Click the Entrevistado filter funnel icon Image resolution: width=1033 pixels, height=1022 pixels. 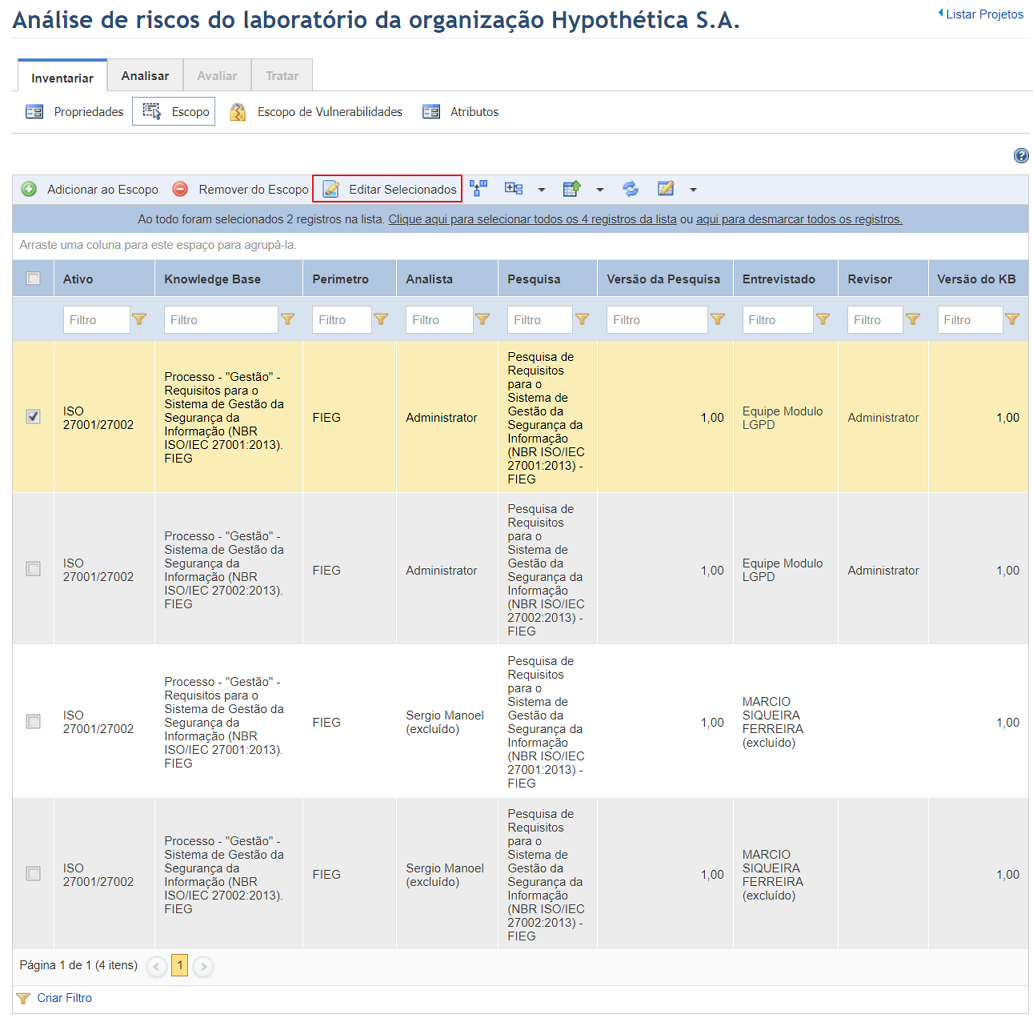823,320
